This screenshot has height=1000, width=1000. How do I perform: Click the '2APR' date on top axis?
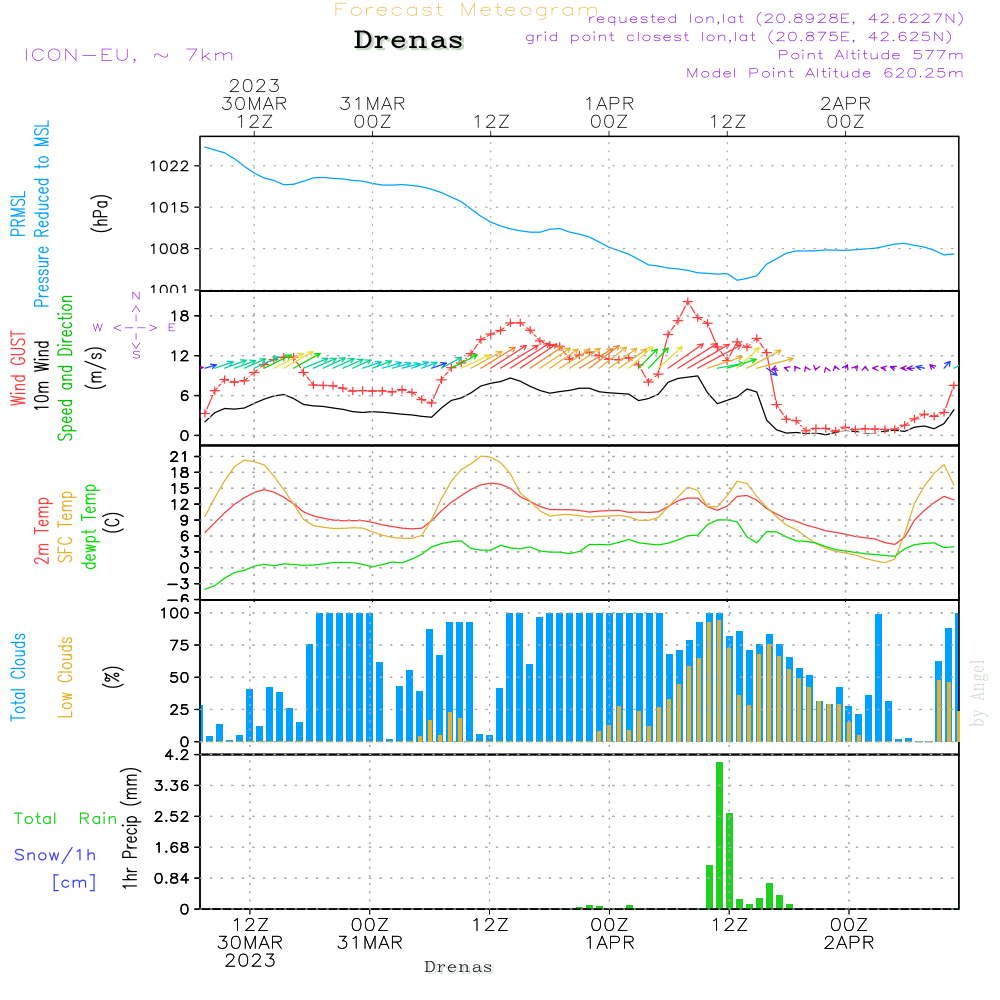[x=845, y=103]
